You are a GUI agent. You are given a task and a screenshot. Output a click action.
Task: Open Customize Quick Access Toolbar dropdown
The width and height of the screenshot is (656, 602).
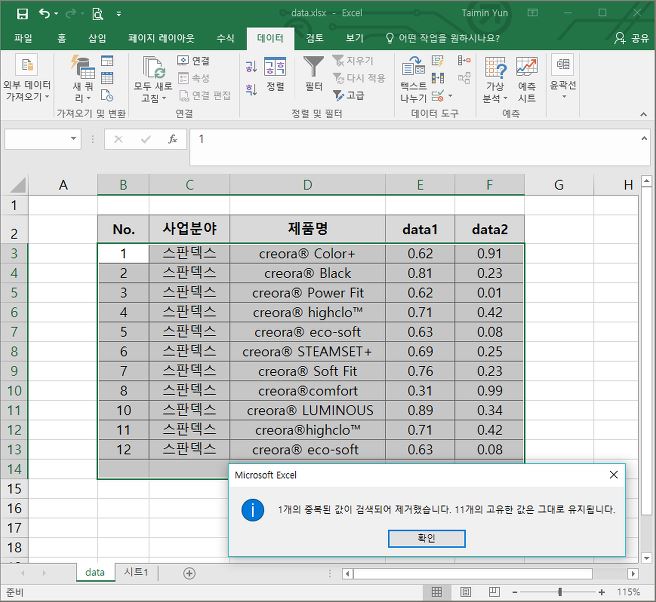119,14
